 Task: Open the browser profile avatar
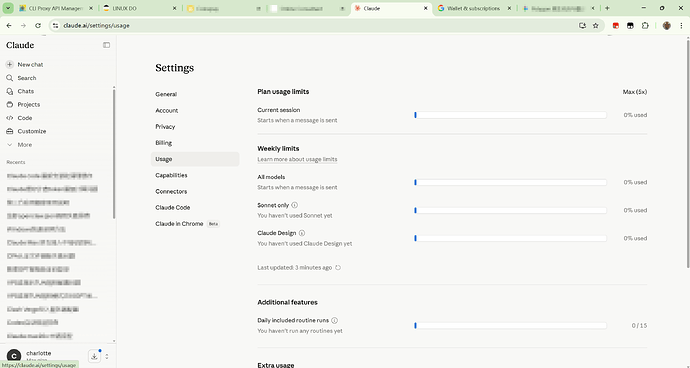click(x=667, y=26)
